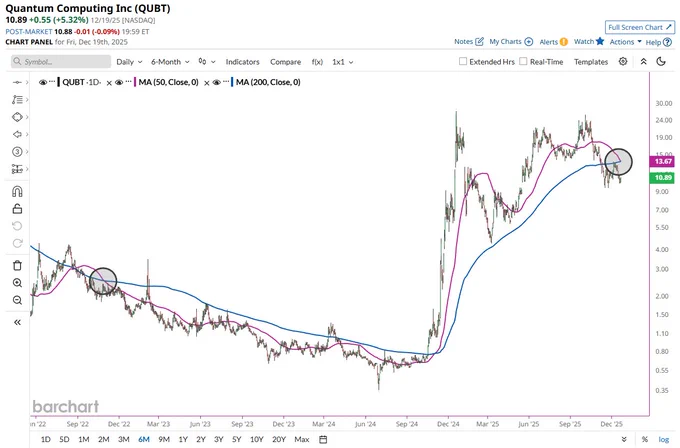This screenshot has width=680, height=448.
Task: Click the 13.67 MA price label on axis
Action: pyautogui.click(x=662, y=161)
